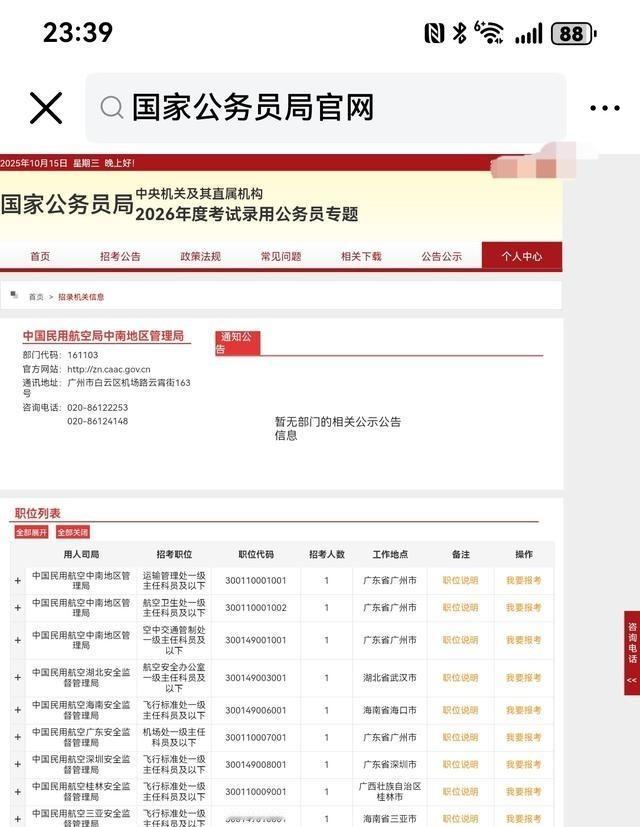Open the 个人中心 navigation tab
The height and width of the screenshot is (827, 640).
pos(522,256)
